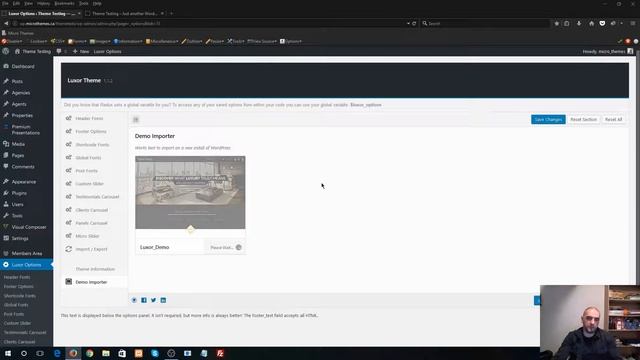
Task: Click the Reset Section button
Action: [583, 119]
